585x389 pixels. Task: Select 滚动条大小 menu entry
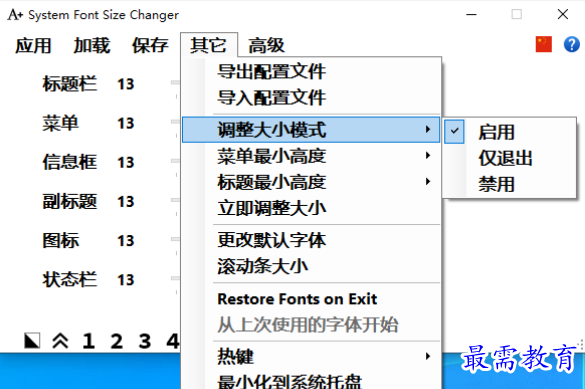pyautogui.click(x=311, y=266)
